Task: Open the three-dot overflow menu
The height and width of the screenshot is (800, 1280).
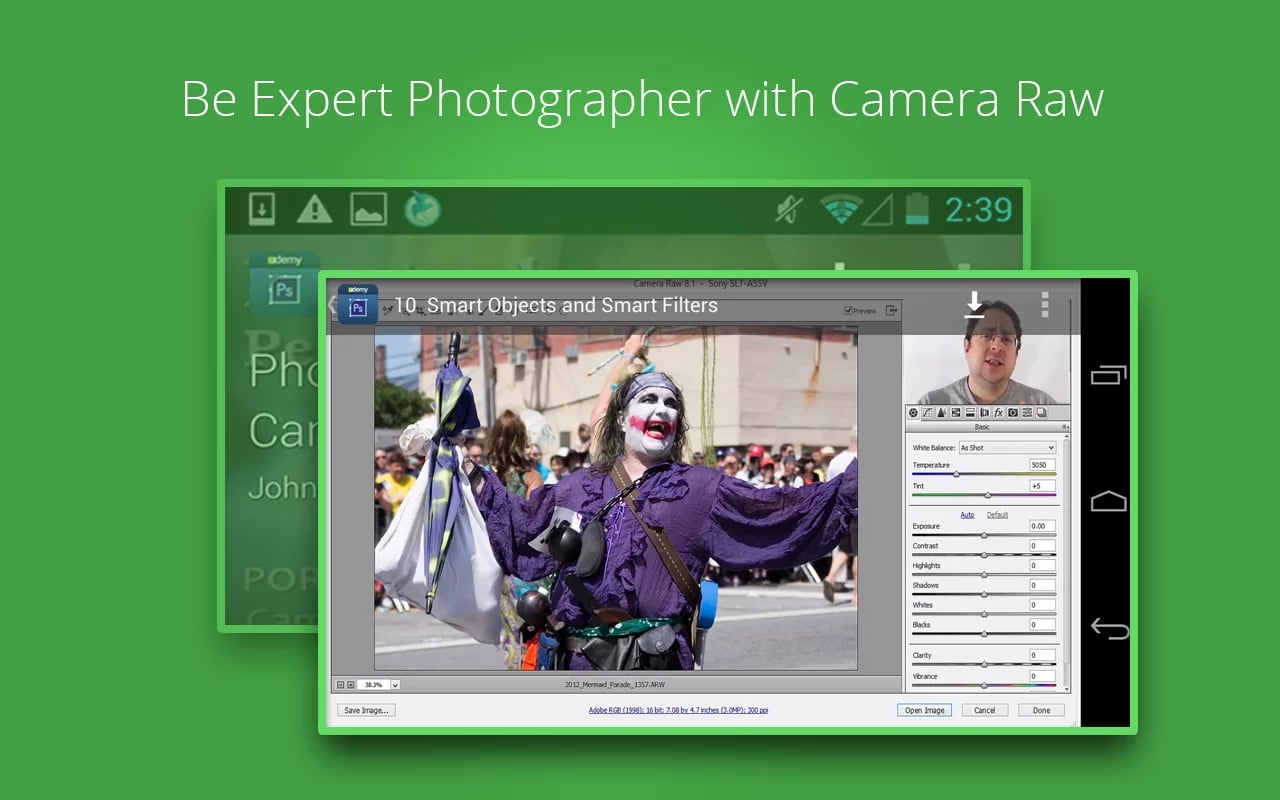Action: pos(1044,305)
